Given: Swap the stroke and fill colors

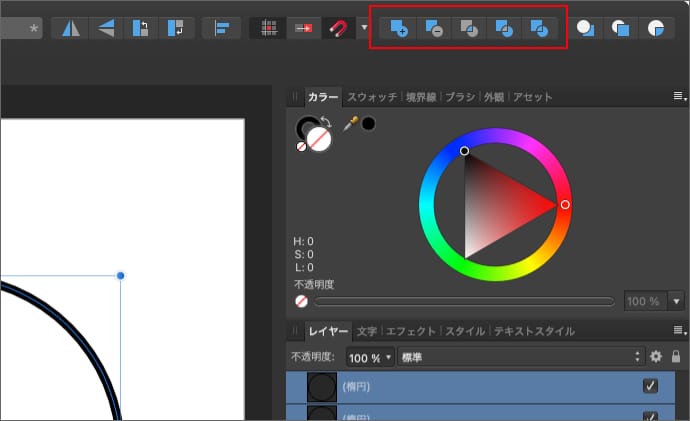Looking at the screenshot, I should click(x=325, y=123).
